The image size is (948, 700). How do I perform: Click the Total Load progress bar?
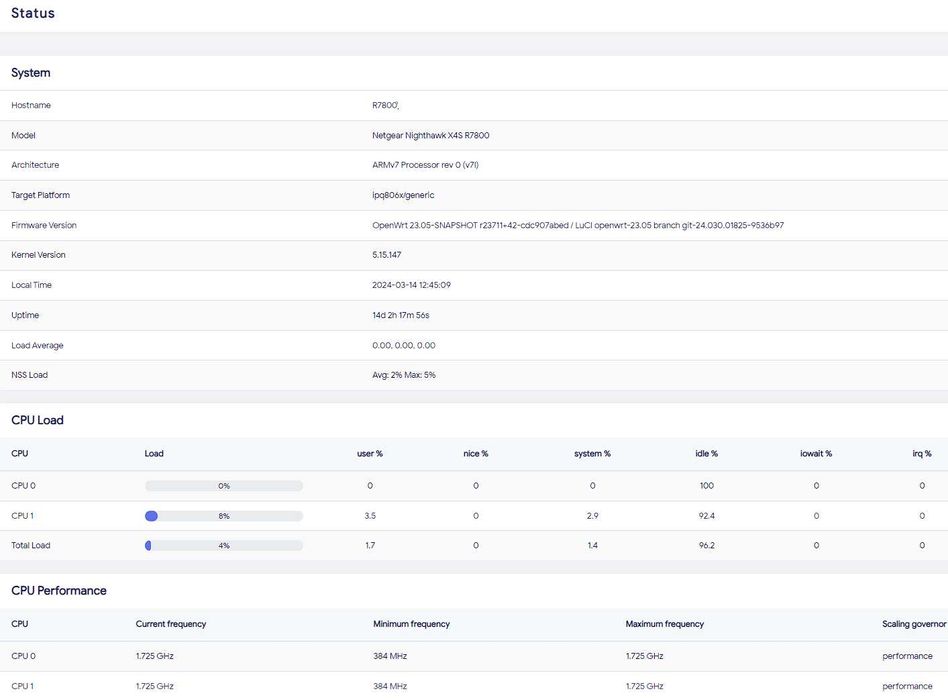pos(224,546)
